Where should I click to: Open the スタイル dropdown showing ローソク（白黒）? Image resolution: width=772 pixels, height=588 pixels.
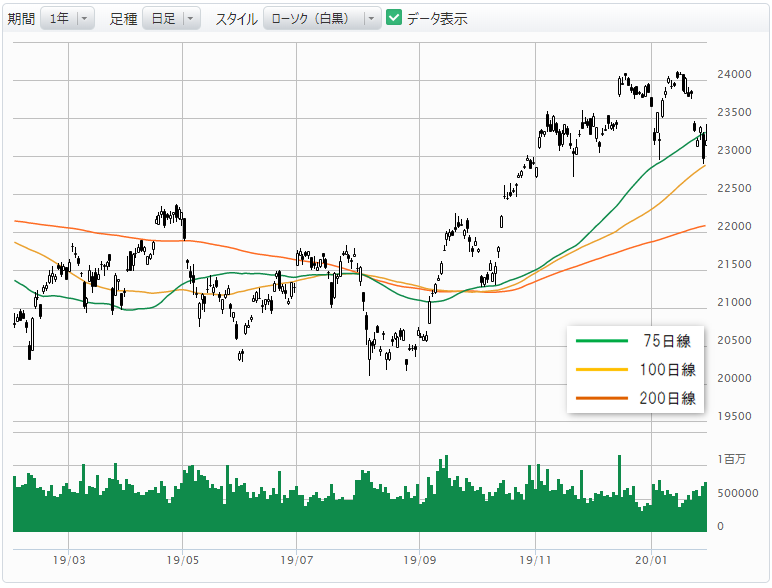click(322, 19)
